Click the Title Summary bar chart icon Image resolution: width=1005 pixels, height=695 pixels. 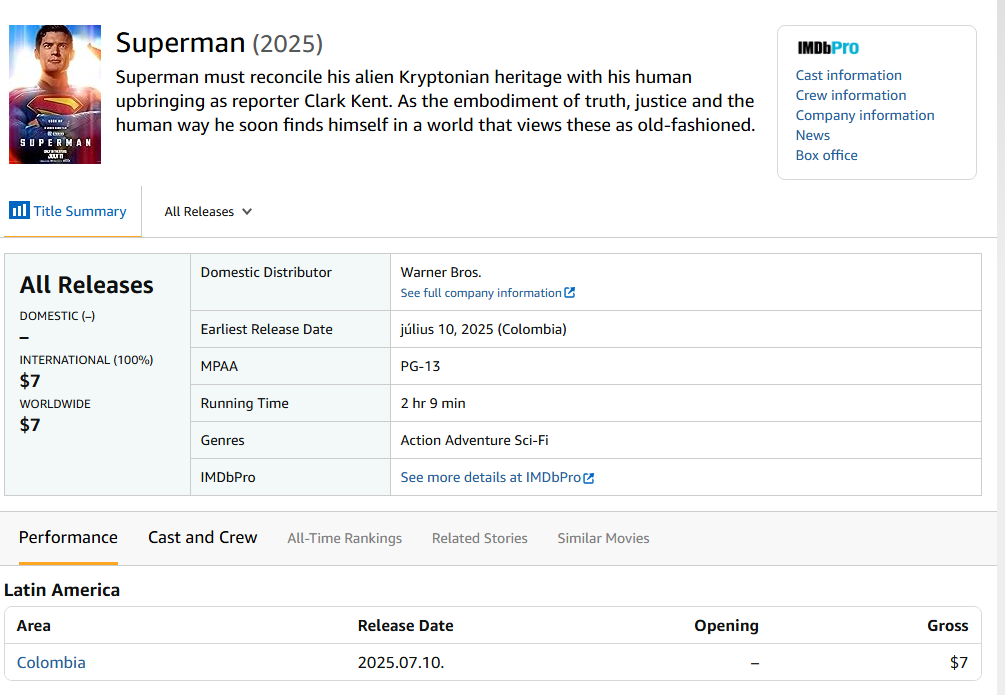[x=19, y=210]
